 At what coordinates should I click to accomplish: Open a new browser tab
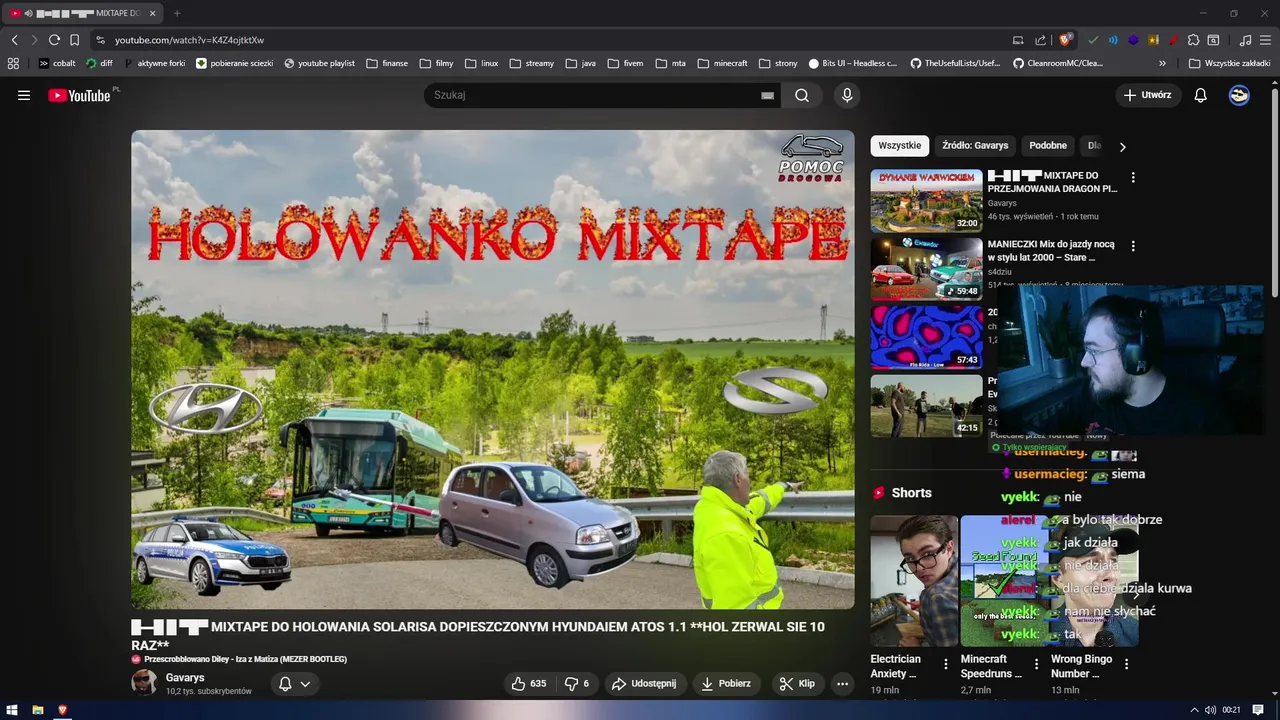coord(177,13)
